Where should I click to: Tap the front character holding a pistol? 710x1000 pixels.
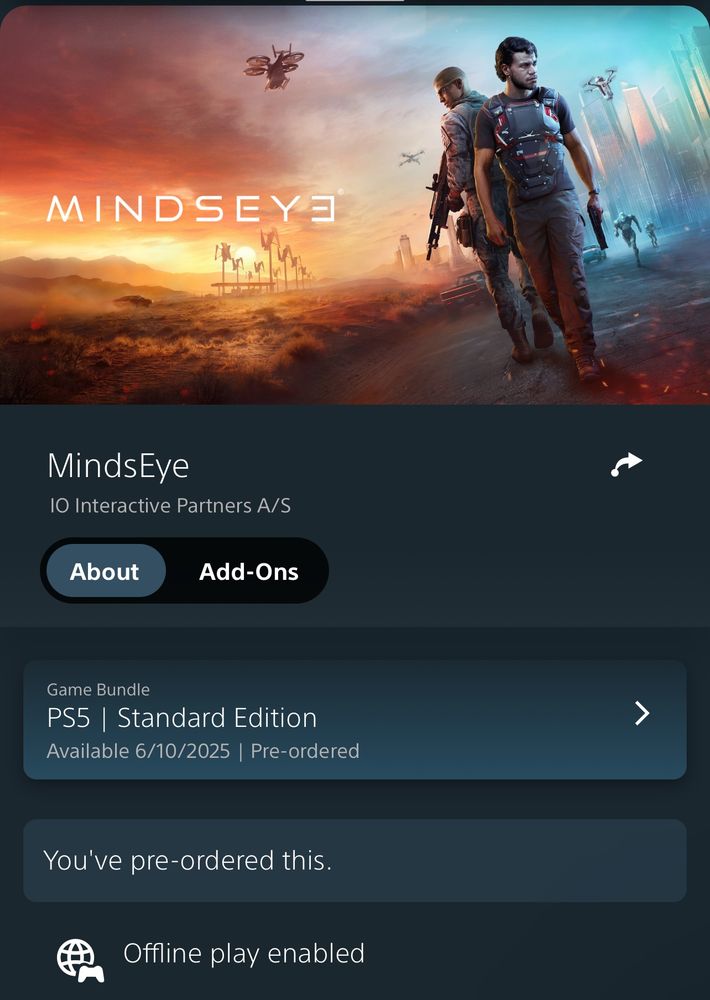pyautogui.click(x=541, y=204)
